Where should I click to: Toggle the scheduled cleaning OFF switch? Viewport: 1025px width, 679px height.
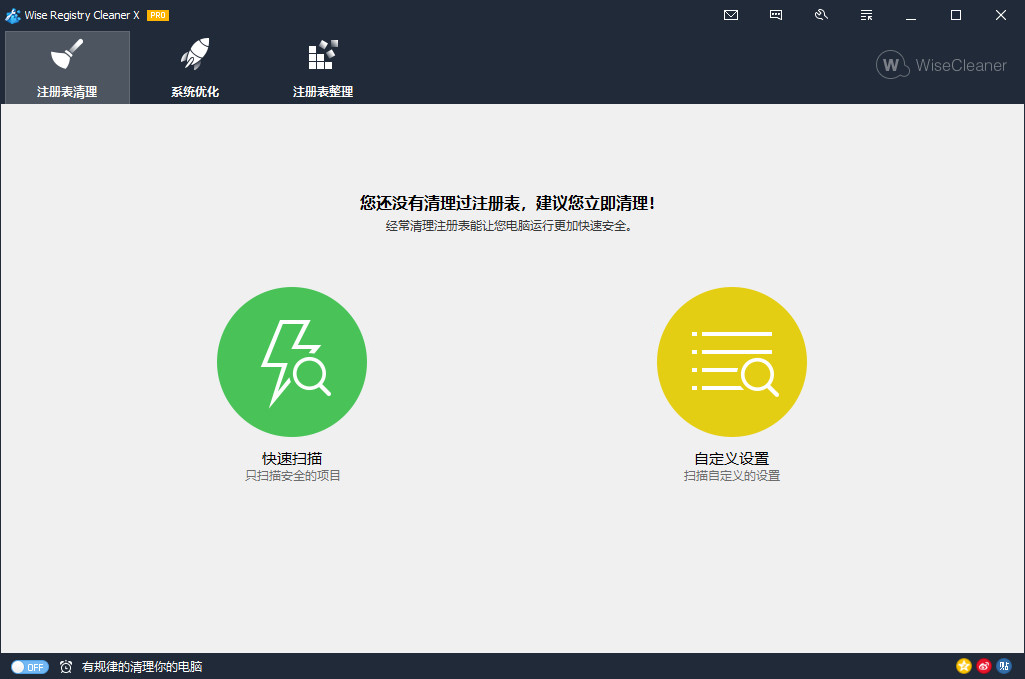tap(30, 666)
